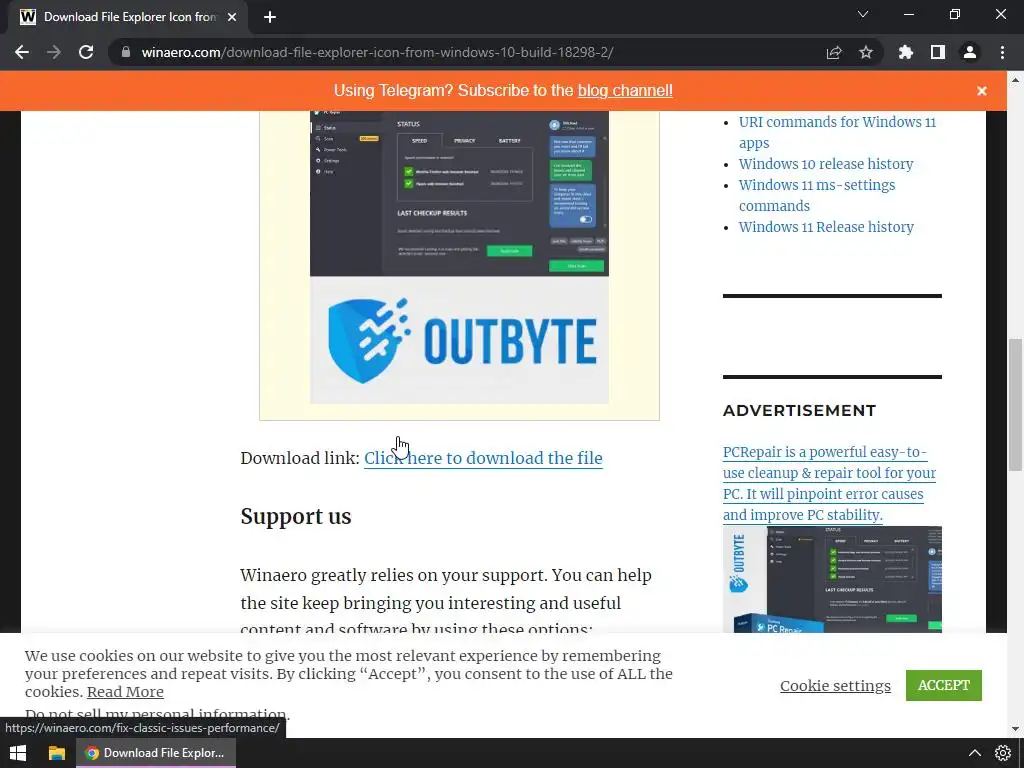Image resolution: width=1024 pixels, height=768 pixels.
Task: Click the scrollbar down arrow
Action: coord(1015,729)
